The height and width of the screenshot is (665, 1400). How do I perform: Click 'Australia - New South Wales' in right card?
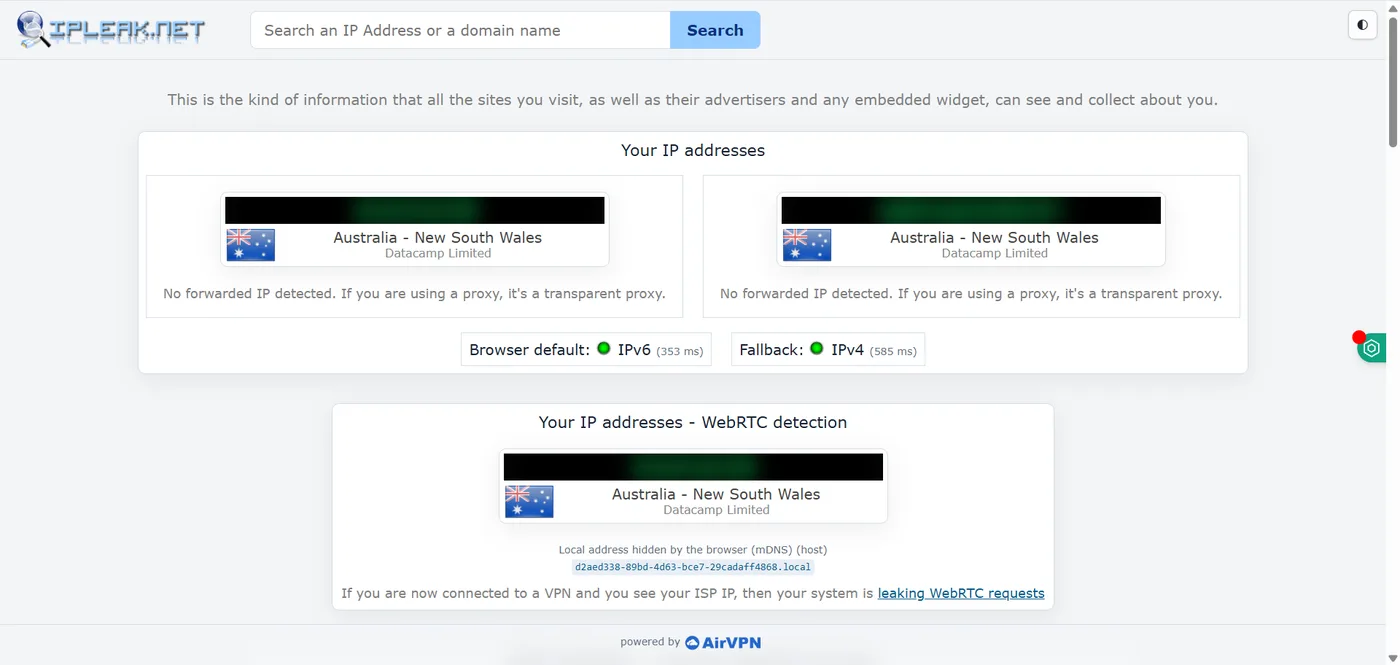click(995, 238)
